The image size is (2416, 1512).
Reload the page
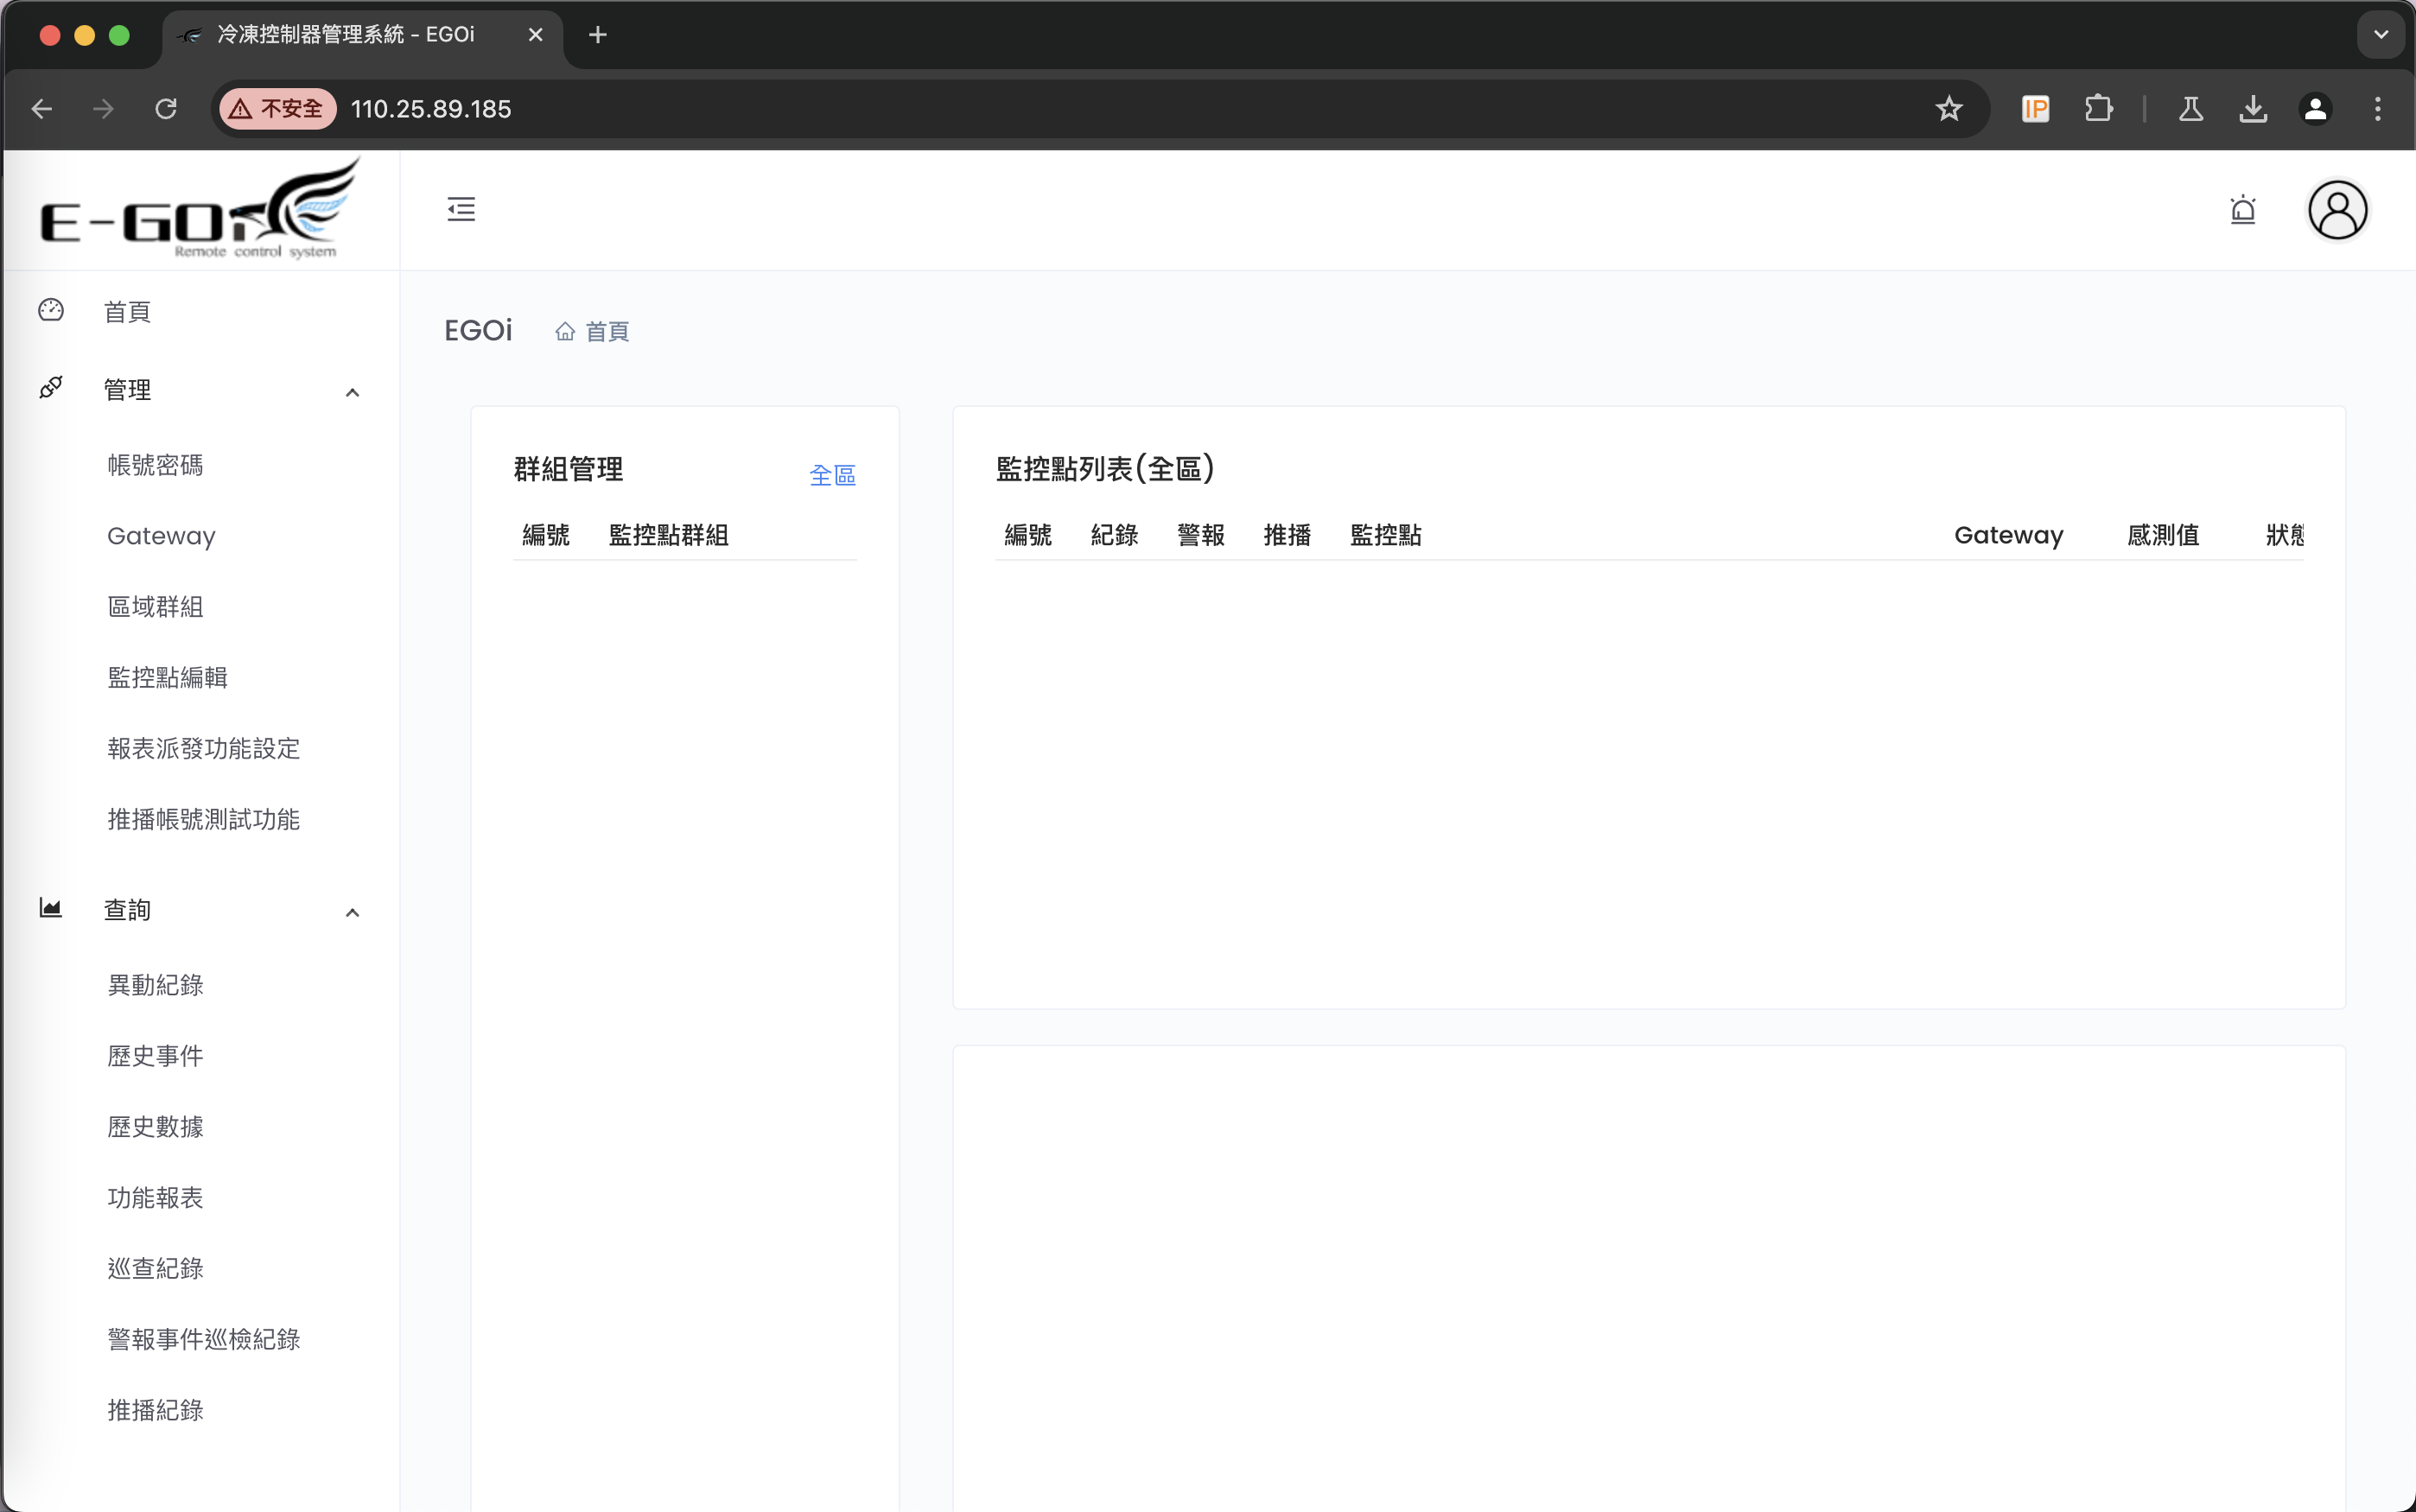click(x=166, y=108)
